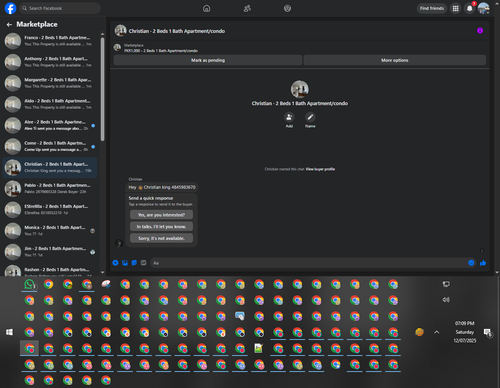This screenshot has height=388, width=500.
Task: Open the Pablo conversation in list
Action: [50, 188]
